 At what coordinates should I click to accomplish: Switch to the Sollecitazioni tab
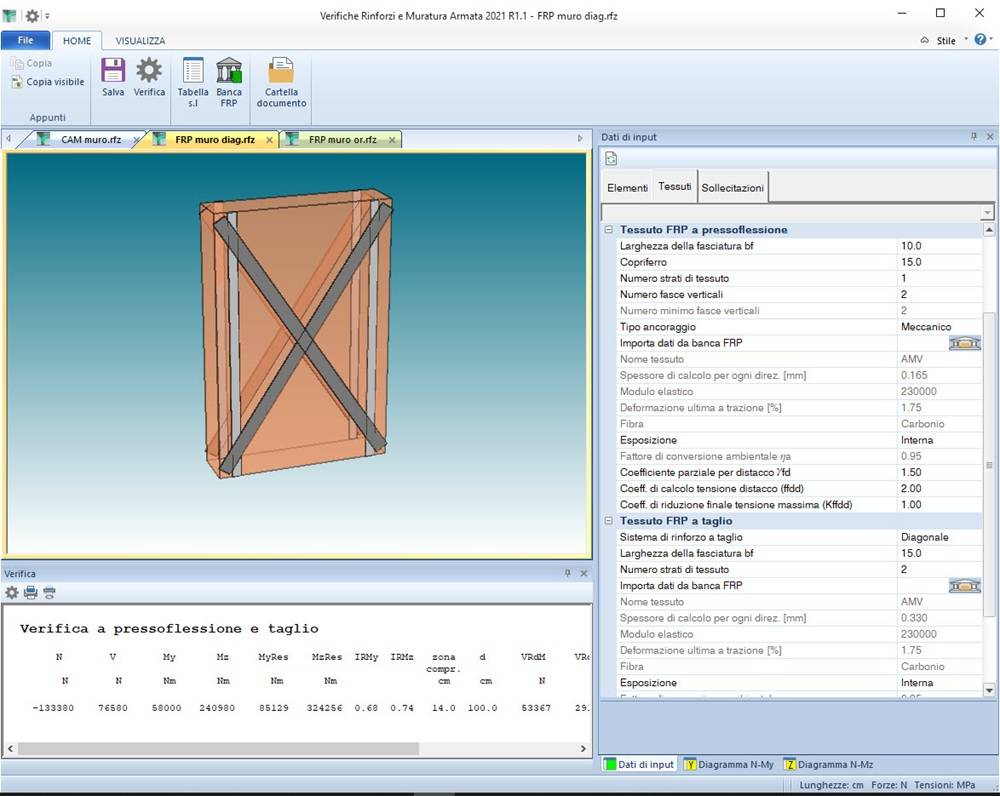click(x=733, y=188)
